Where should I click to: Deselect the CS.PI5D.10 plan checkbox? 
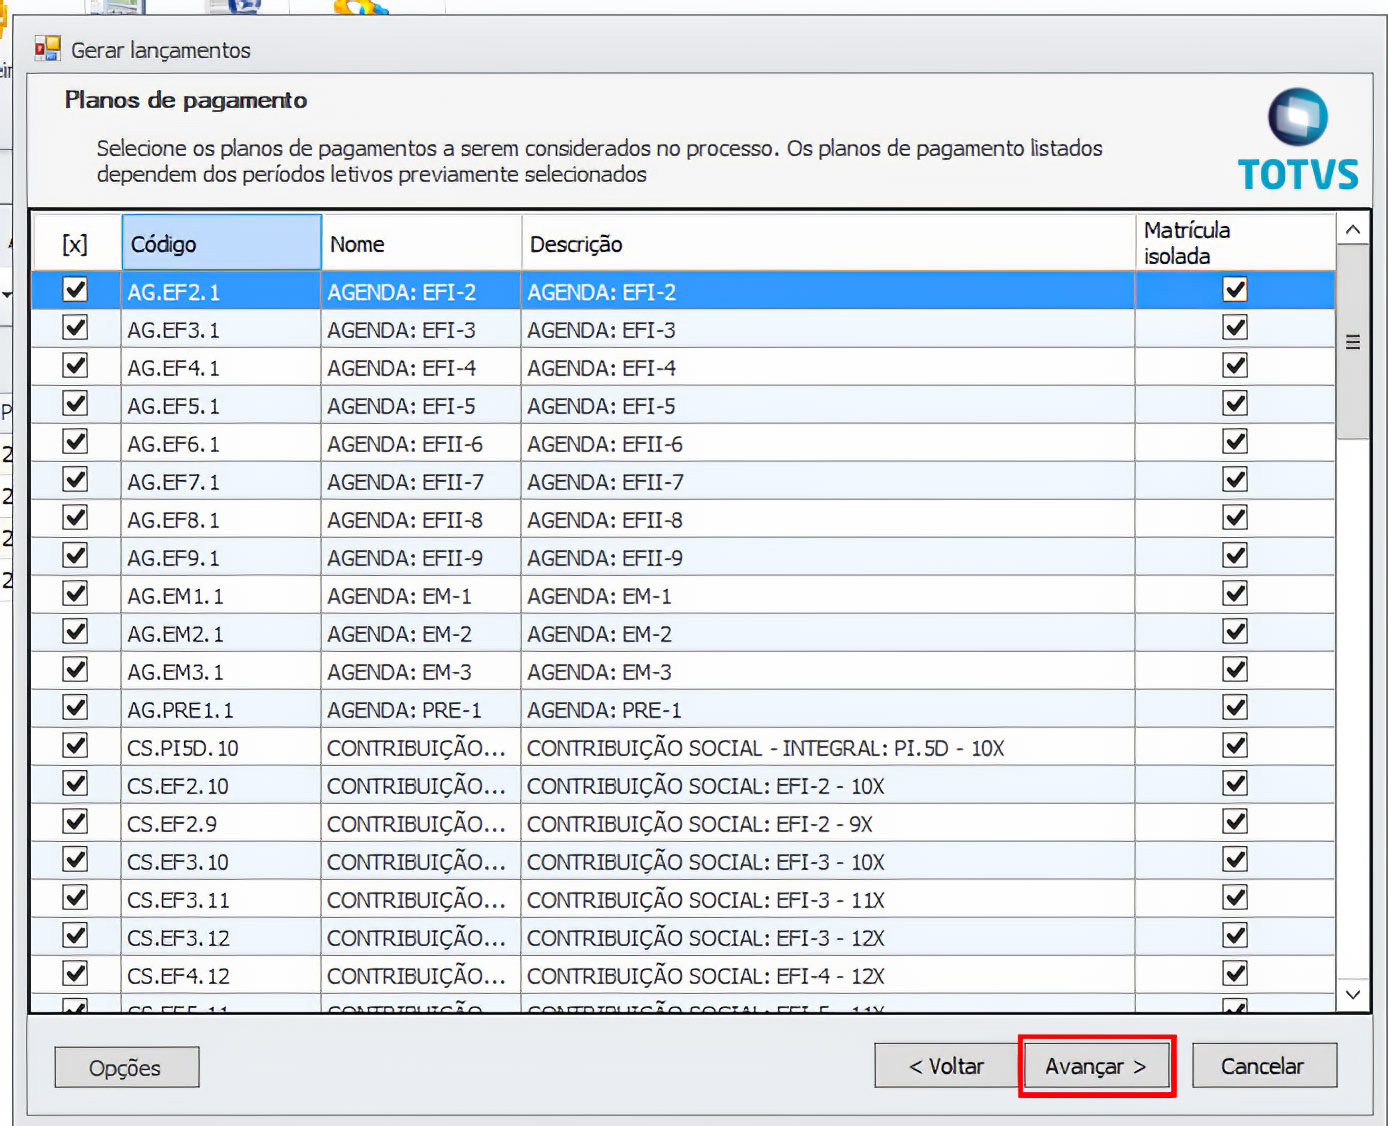(75, 746)
